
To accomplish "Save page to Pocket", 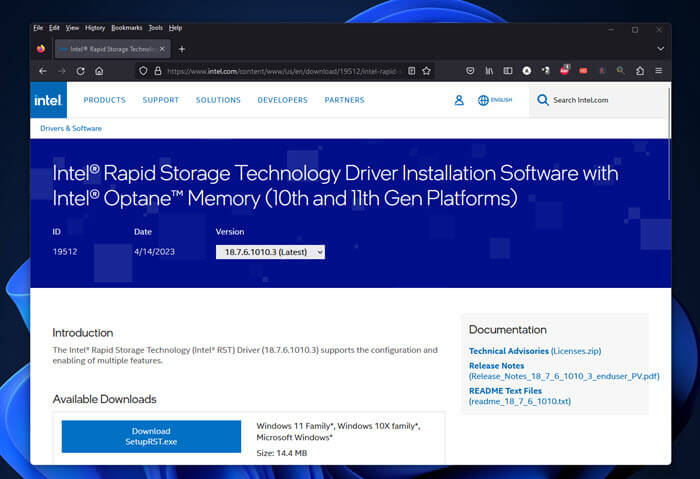I will [x=470, y=71].
